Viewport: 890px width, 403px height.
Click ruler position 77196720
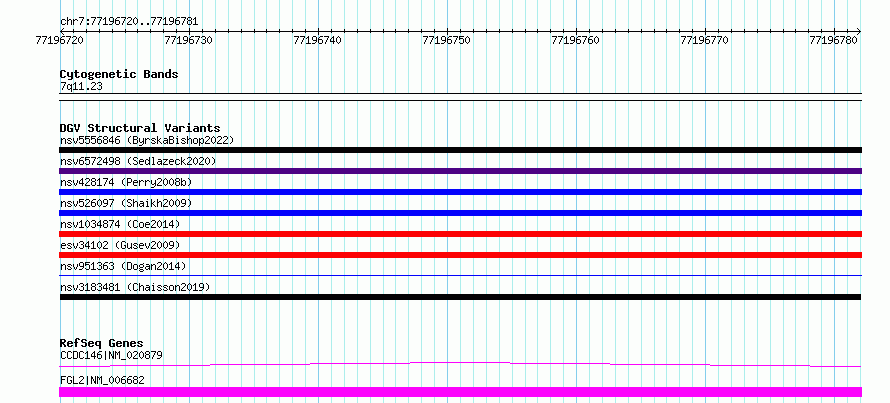pos(60,40)
